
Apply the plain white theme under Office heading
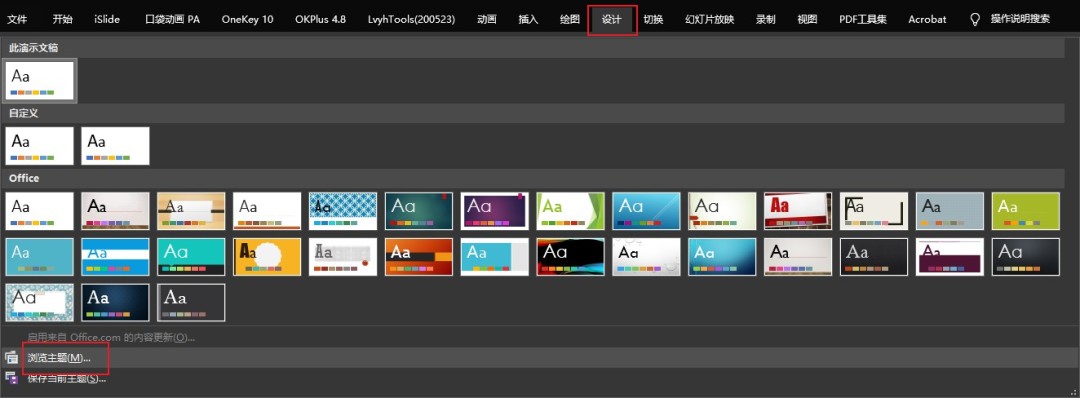[39, 211]
